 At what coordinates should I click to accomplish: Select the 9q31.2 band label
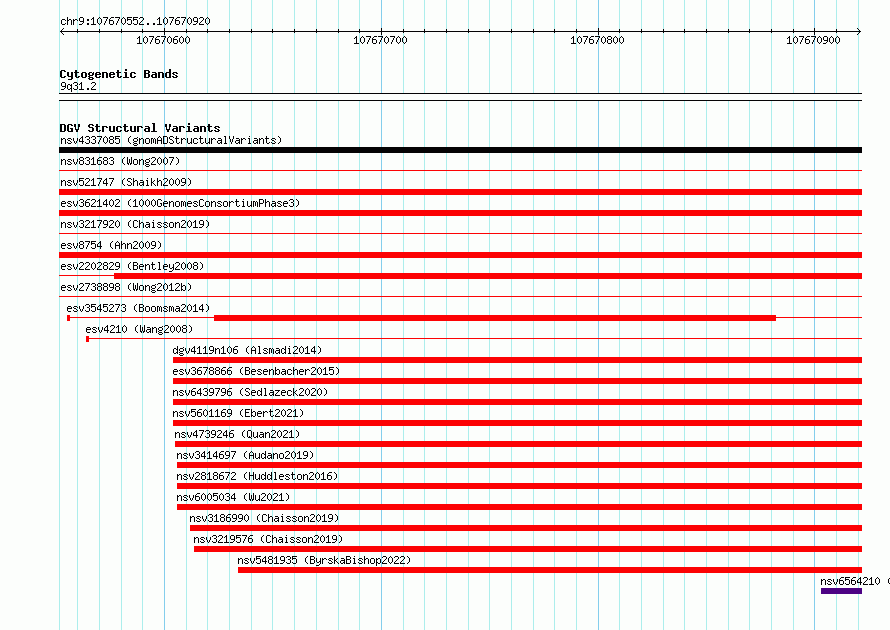tap(78, 86)
